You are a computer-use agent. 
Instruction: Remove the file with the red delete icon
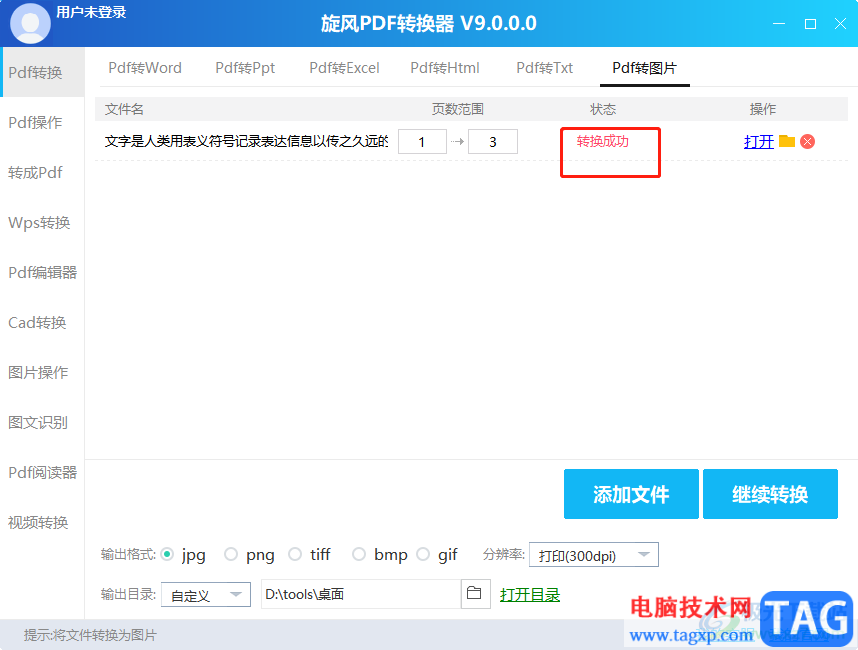[807, 142]
